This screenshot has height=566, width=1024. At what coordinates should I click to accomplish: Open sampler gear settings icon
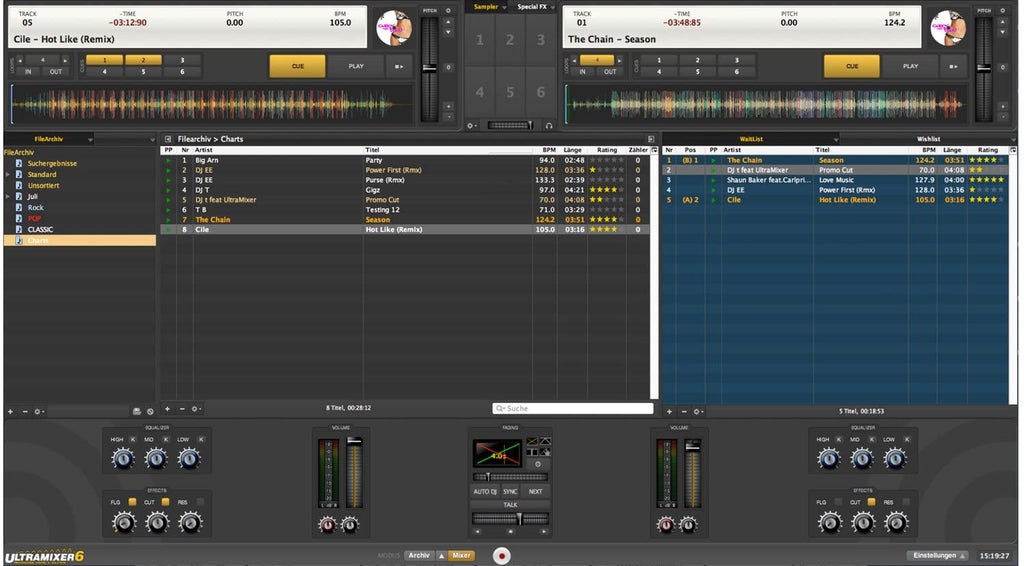pos(472,125)
